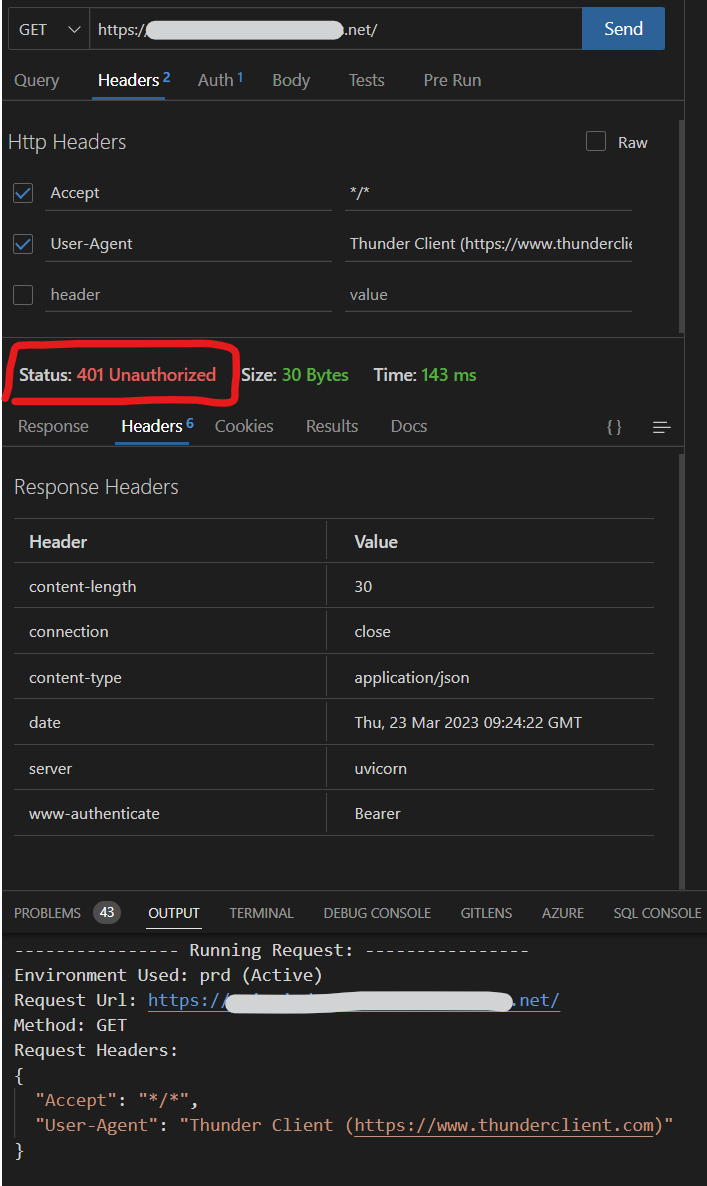Screen dimensions: 707x1186
Task: Toggle the empty header row checkbox
Action: (23, 294)
